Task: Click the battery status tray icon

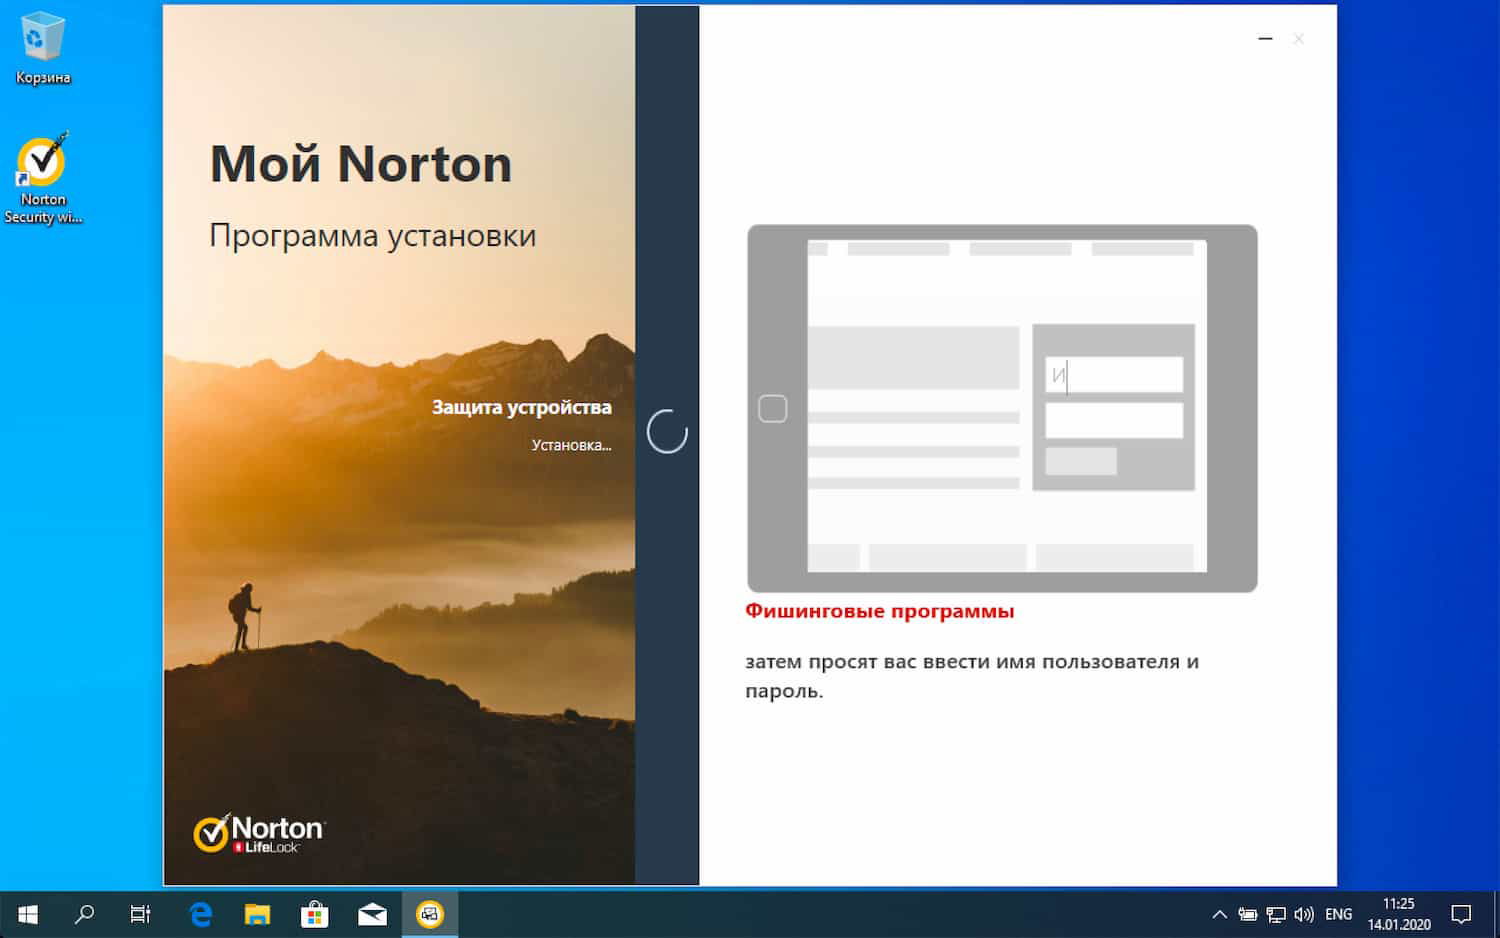Action: click(x=1247, y=914)
